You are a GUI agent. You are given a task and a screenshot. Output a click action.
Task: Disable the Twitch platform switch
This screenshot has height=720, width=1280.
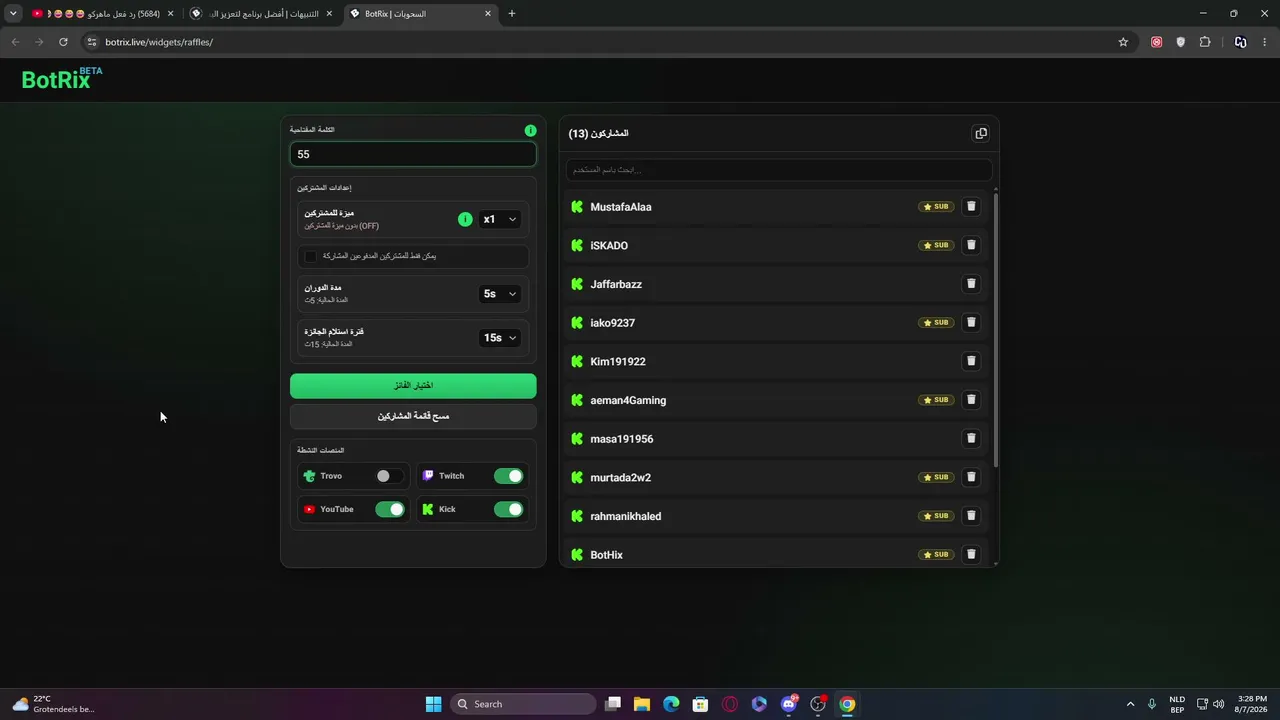(x=508, y=476)
